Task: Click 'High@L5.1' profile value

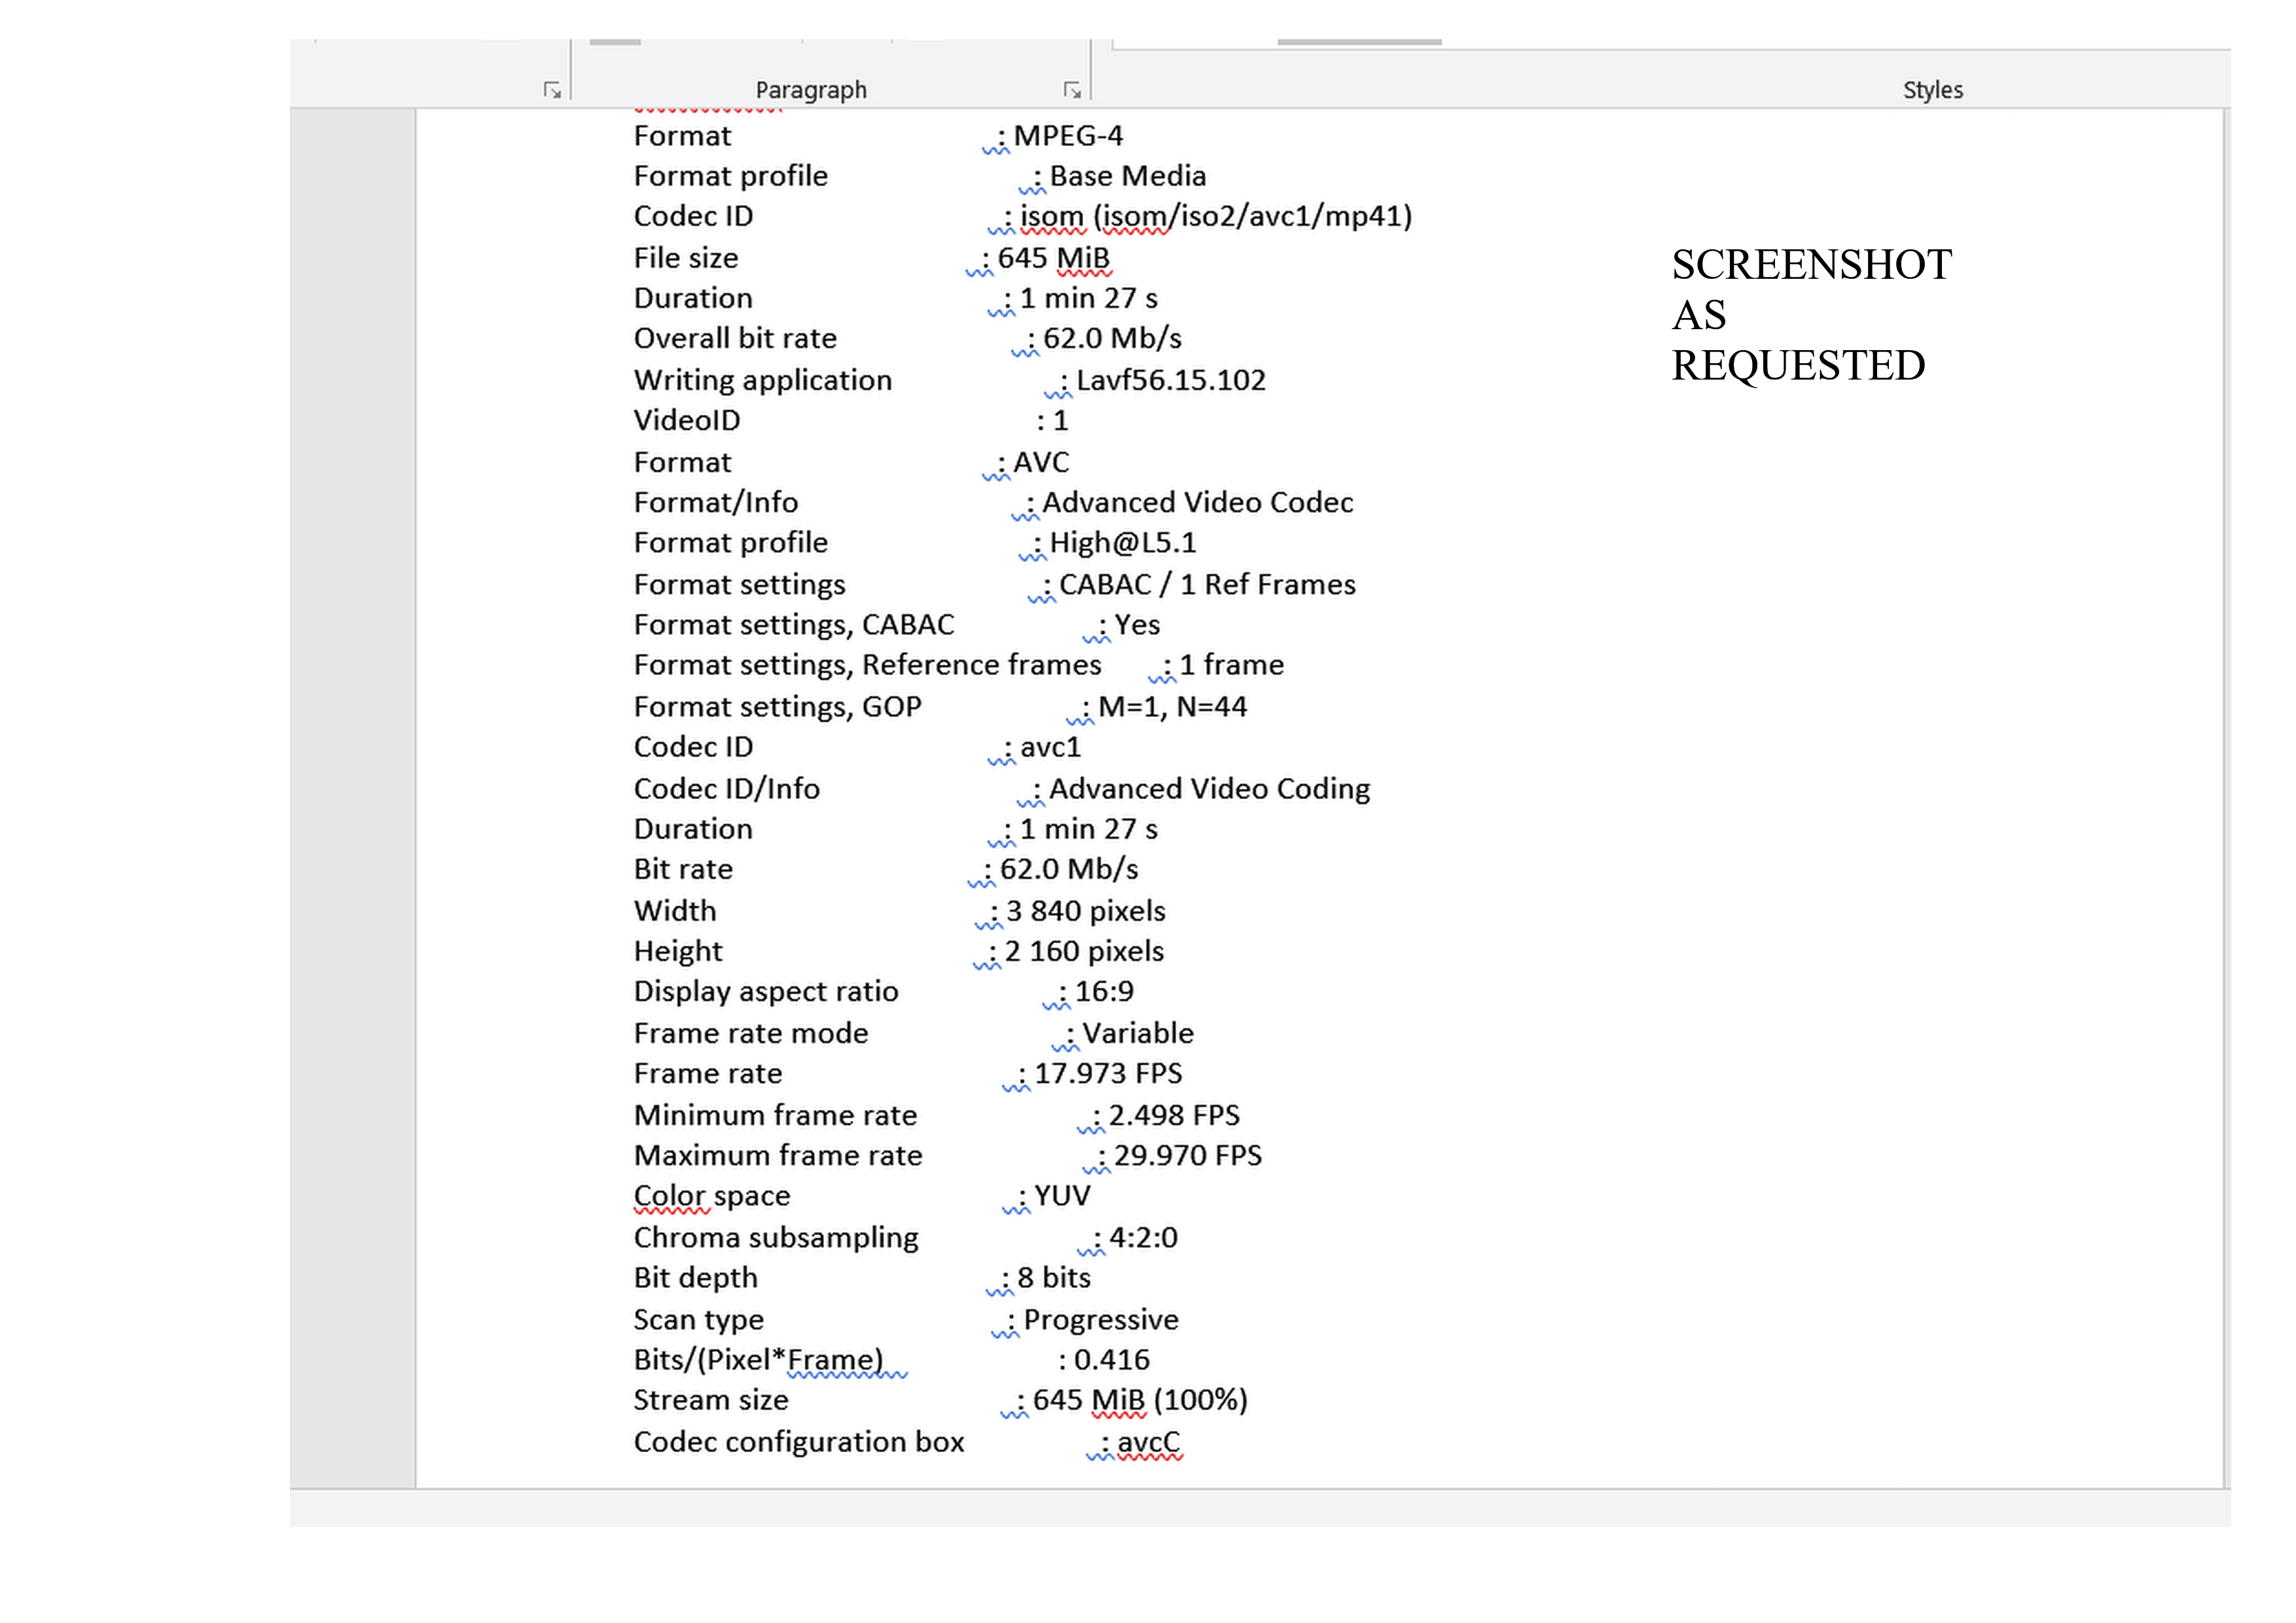Action: pyautogui.click(x=1123, y=543)
